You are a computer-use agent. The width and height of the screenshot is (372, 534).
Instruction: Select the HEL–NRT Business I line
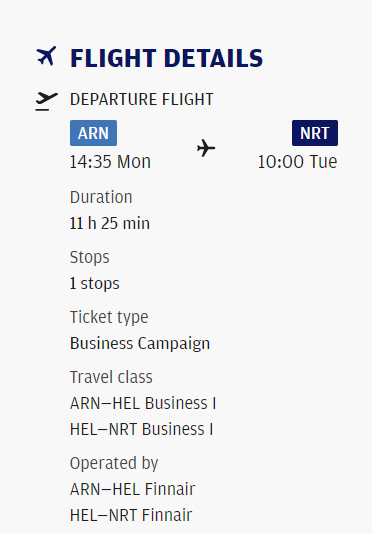pos(141,429)
